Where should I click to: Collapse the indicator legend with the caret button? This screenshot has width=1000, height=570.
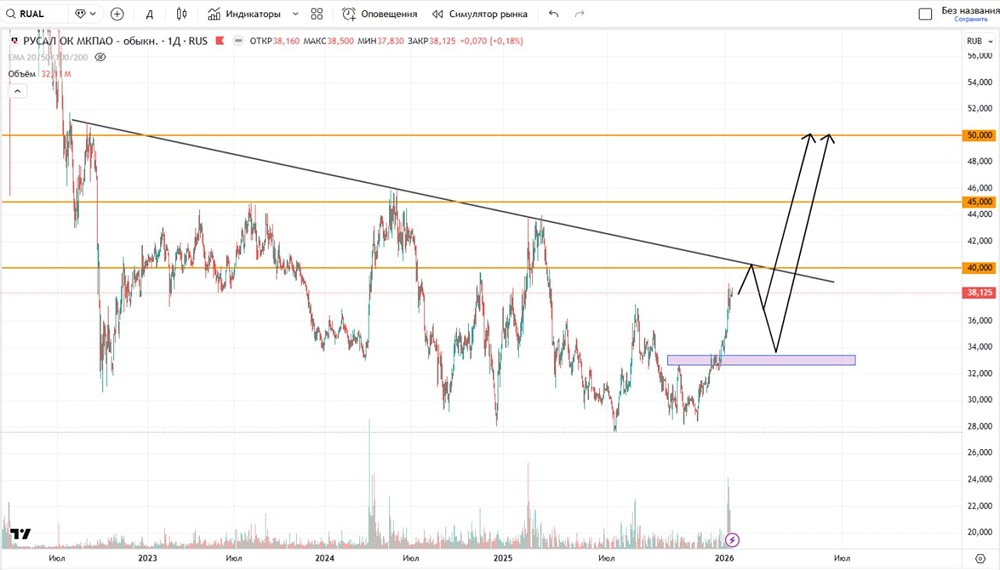(17, 91)
